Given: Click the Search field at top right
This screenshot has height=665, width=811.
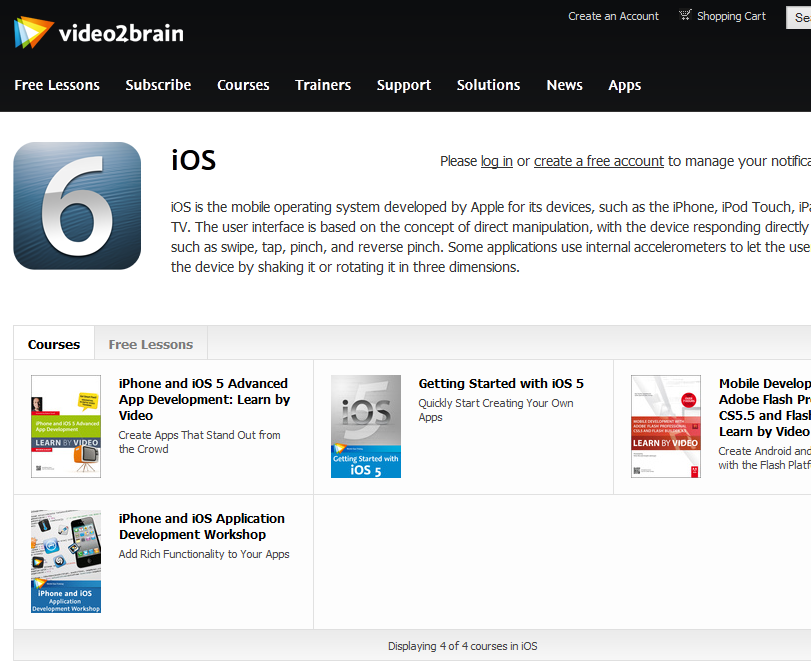Looking at the screenshot, I should (x=799, y=18).
